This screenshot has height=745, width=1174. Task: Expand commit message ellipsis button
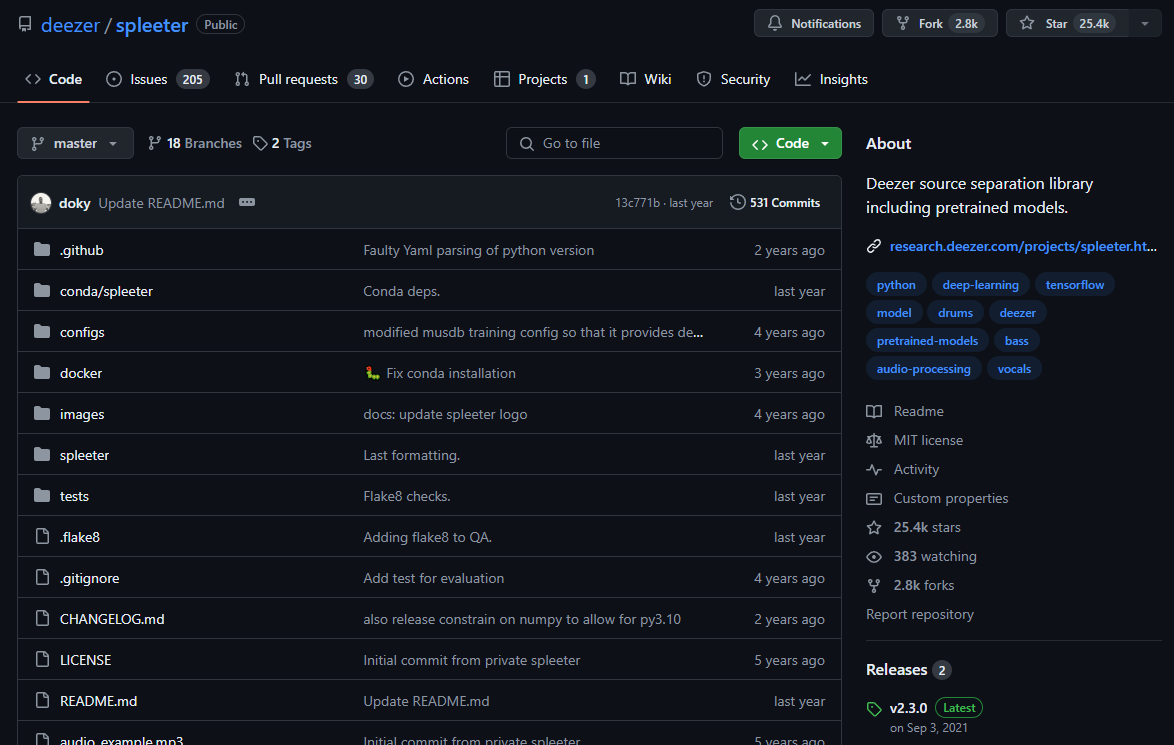[x=247, y=203]
